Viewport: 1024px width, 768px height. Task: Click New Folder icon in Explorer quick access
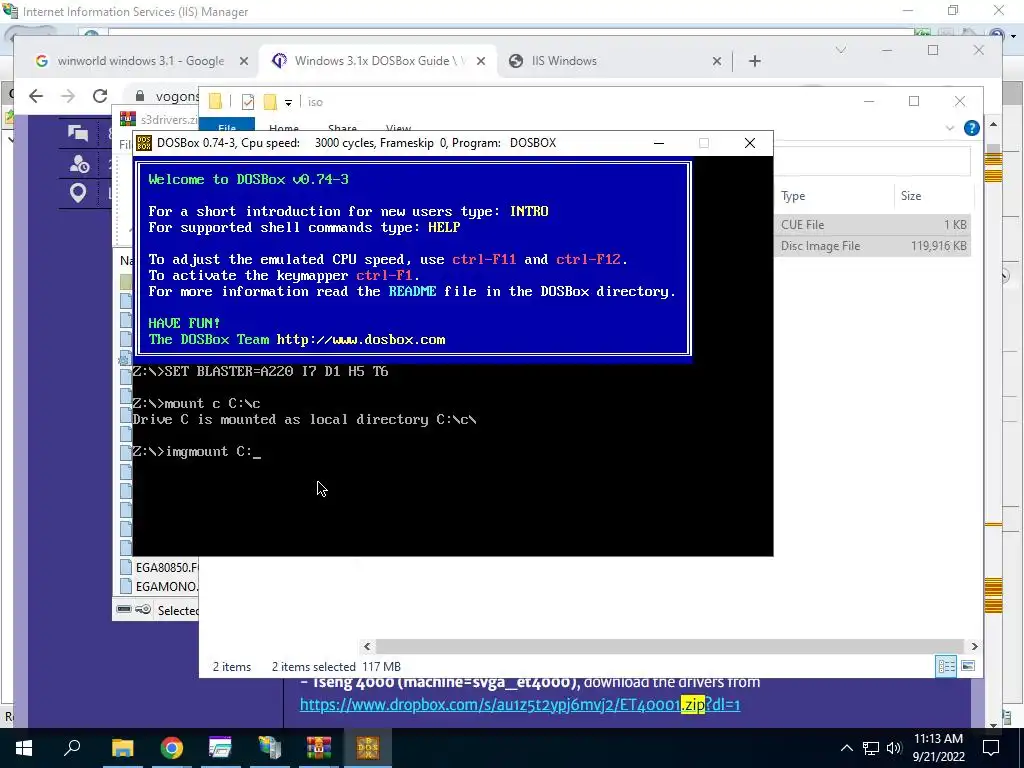pyautogui.click(x=270, y=102)
